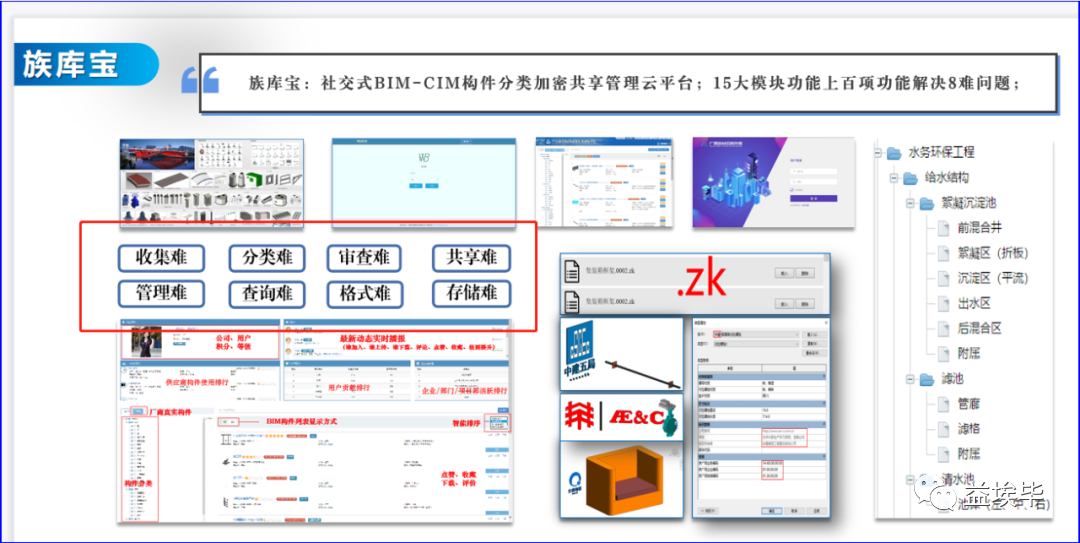Screen dimensions: 1080x543
Task: Click the 滤池 folder icon
Action: pyautogui.click(x=927, y=378)
